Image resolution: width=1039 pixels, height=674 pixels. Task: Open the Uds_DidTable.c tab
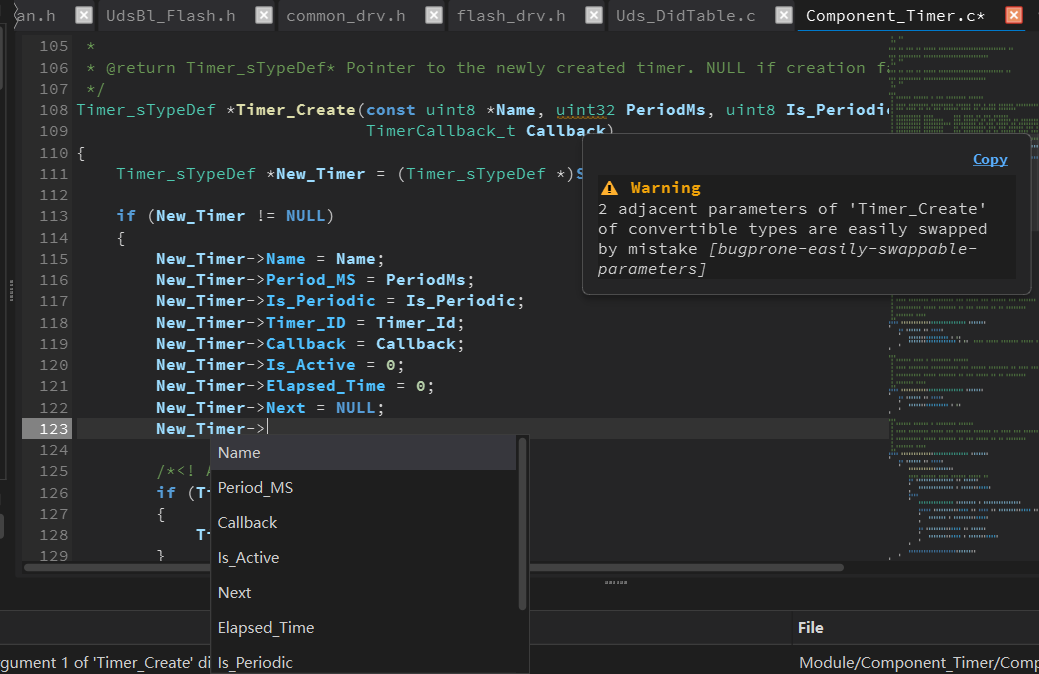point(686,16)
